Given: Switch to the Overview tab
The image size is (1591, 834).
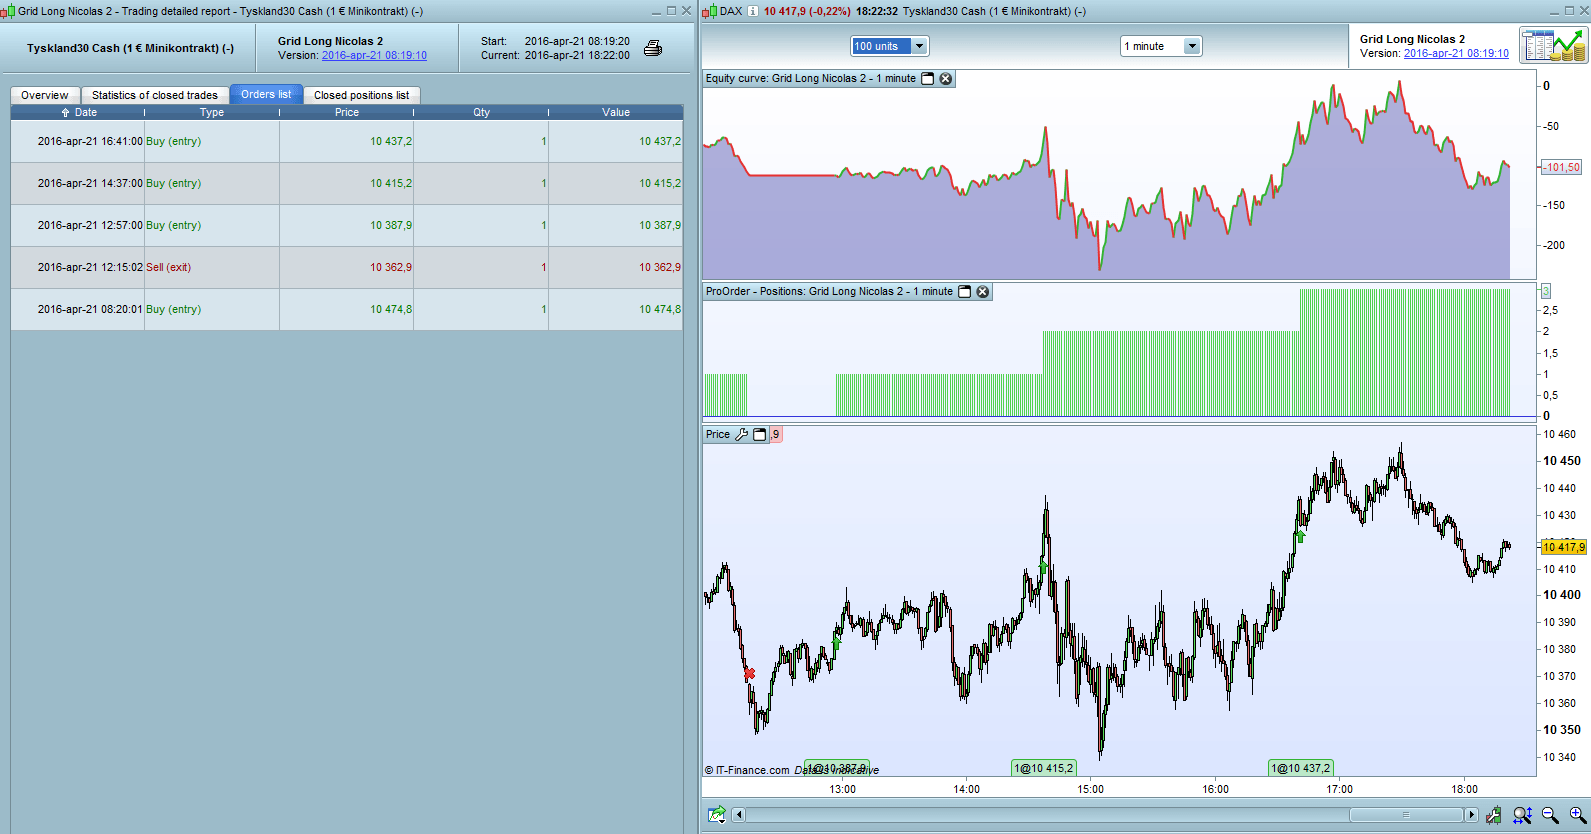Looking at the screenshot, I should (x=45, y=95).
